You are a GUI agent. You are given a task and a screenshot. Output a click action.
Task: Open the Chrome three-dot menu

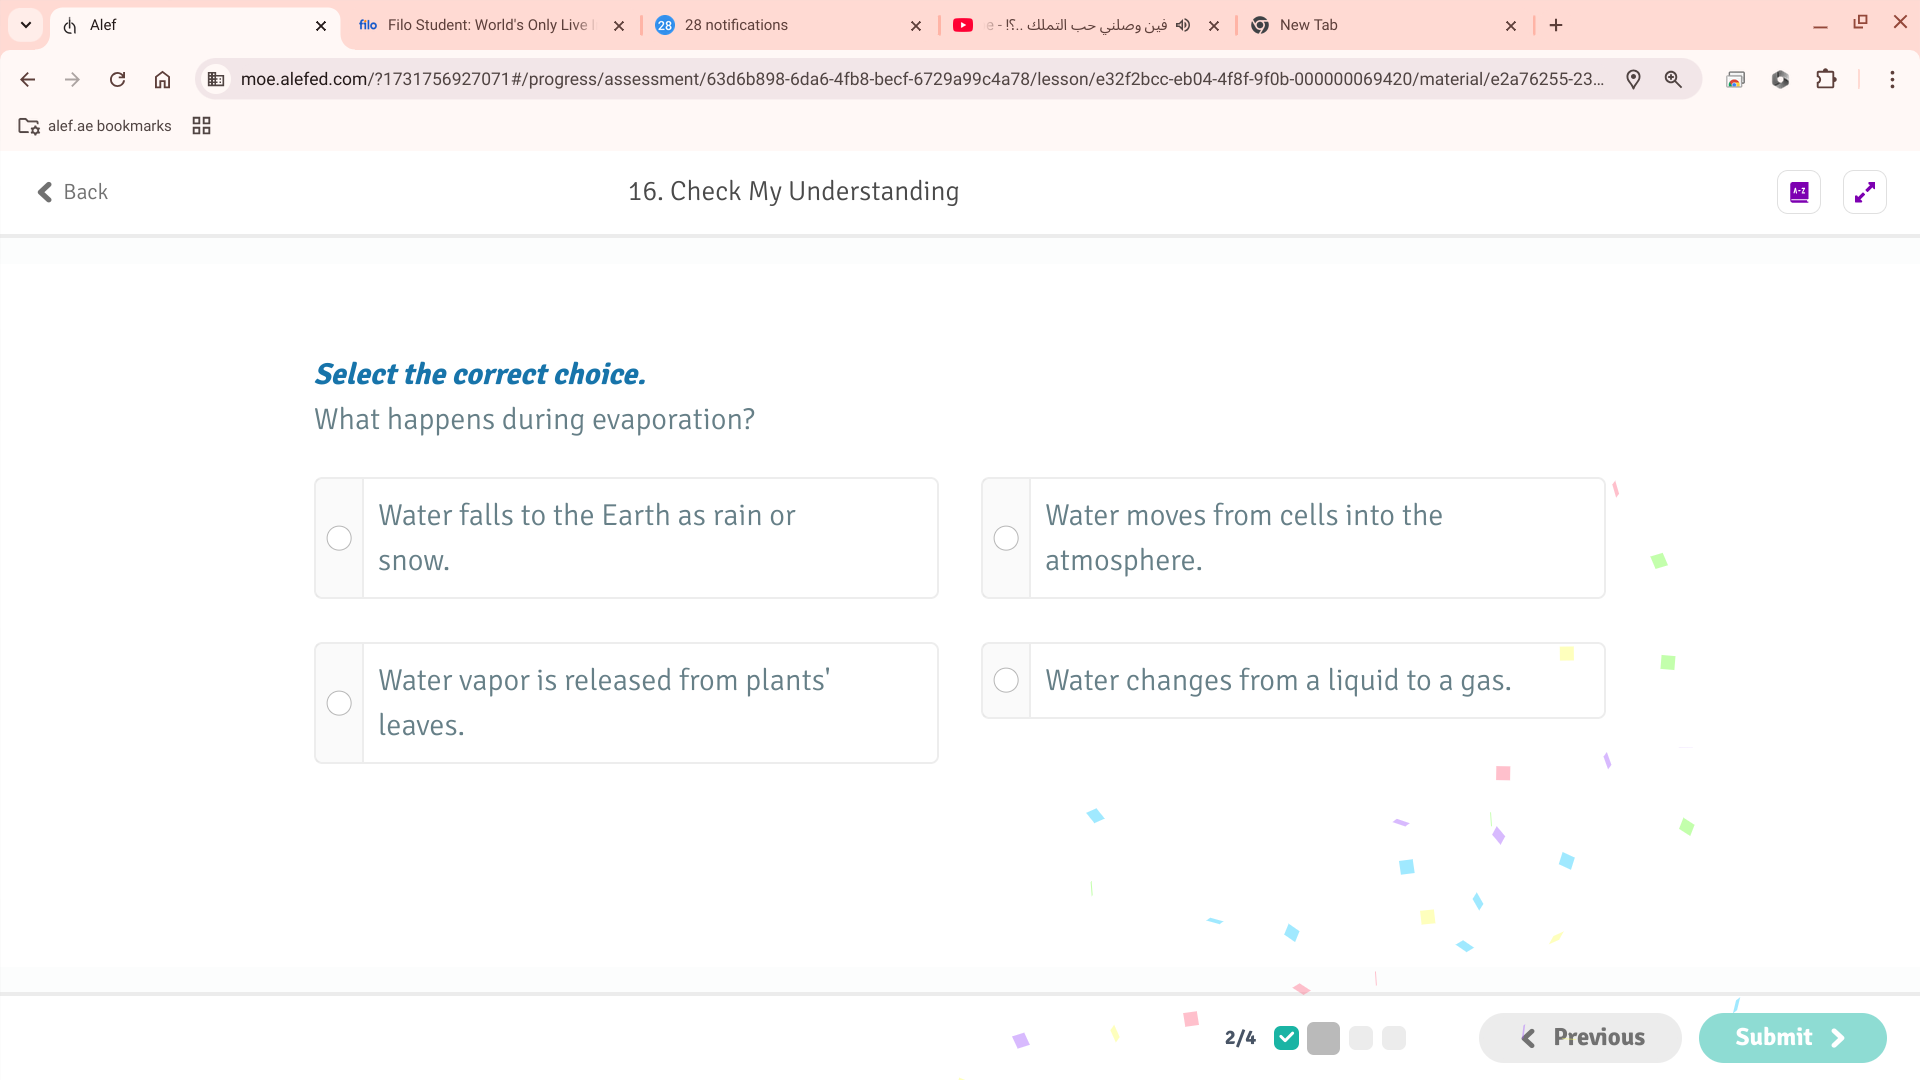1892,79
